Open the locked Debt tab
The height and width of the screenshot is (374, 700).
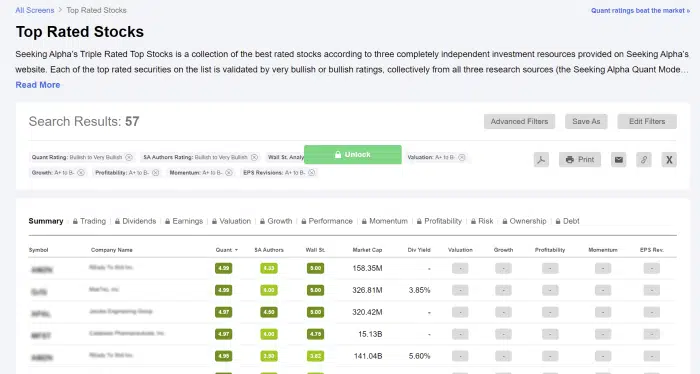click(x=567, y=221)
